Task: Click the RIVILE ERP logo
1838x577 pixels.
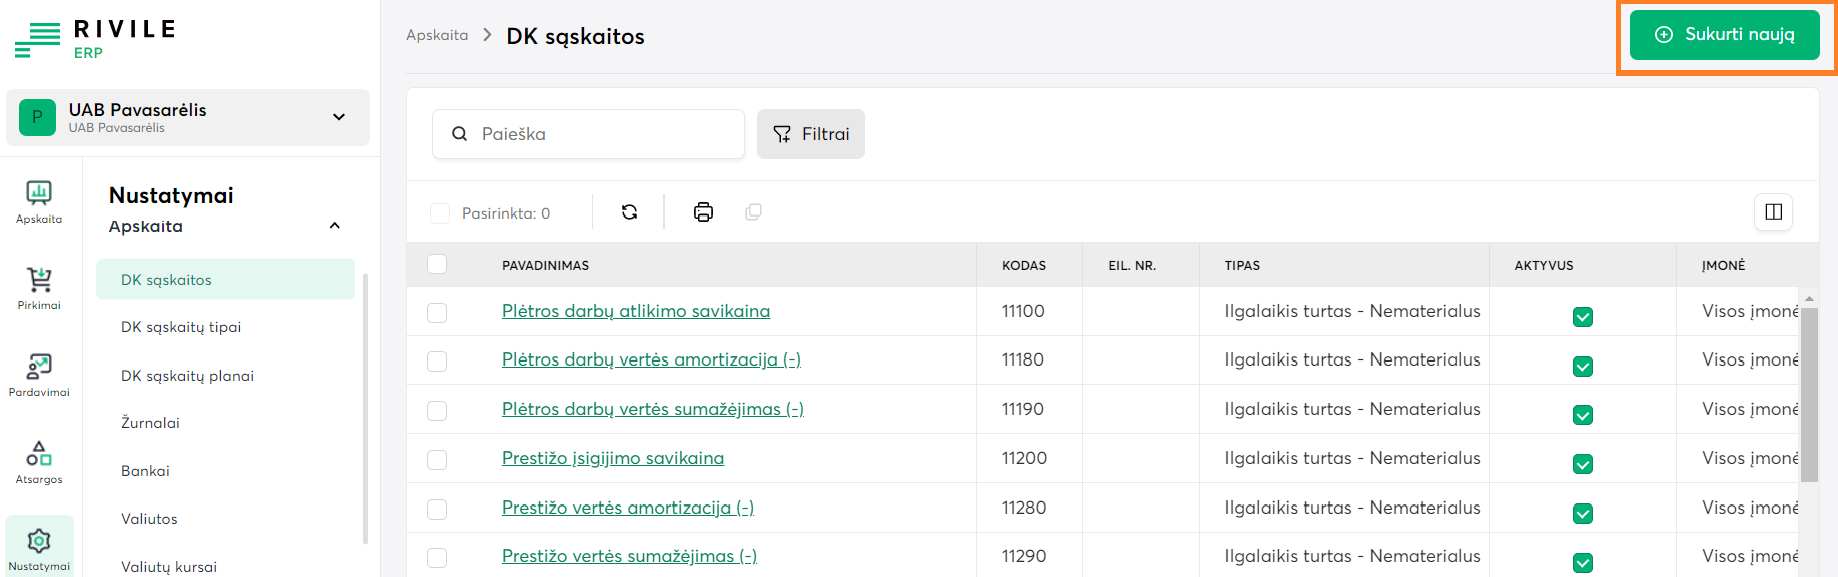Action: click(x=95, y=39)
